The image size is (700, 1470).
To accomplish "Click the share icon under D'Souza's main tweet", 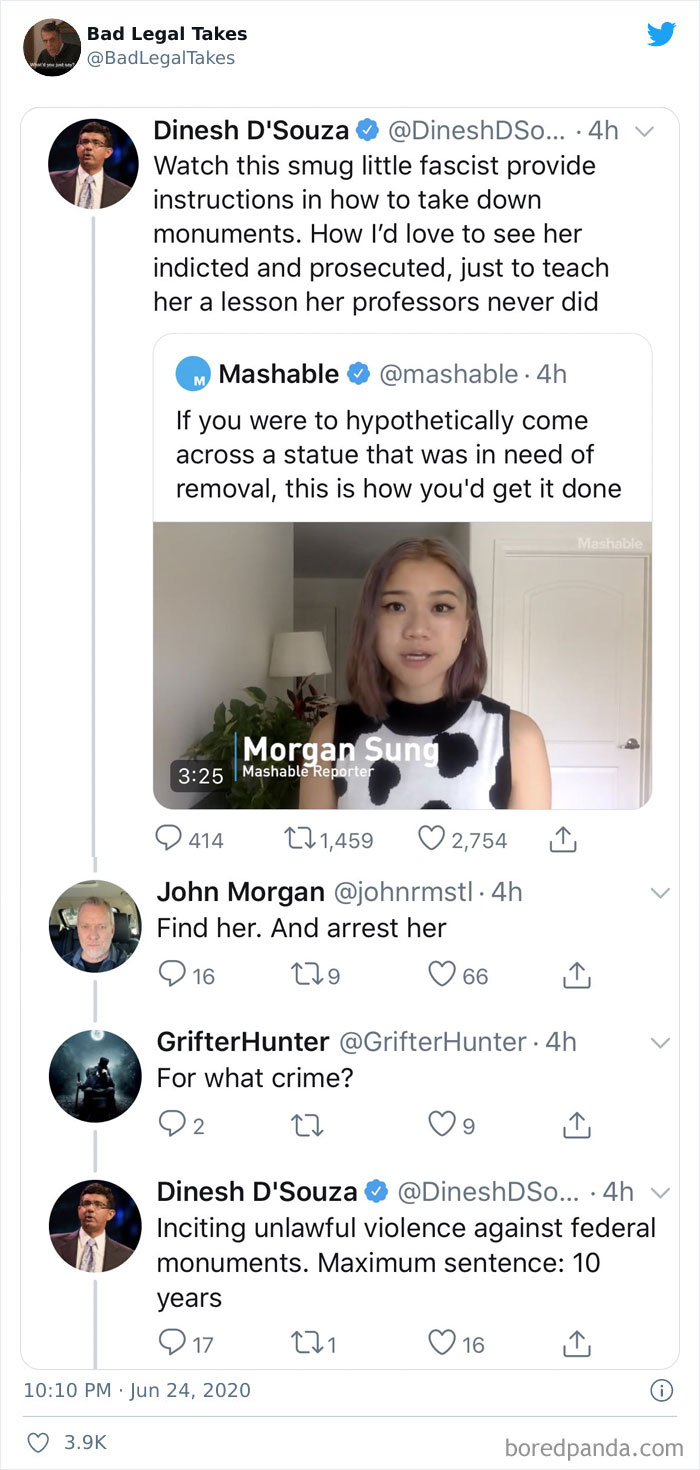I will click(563, 839).
